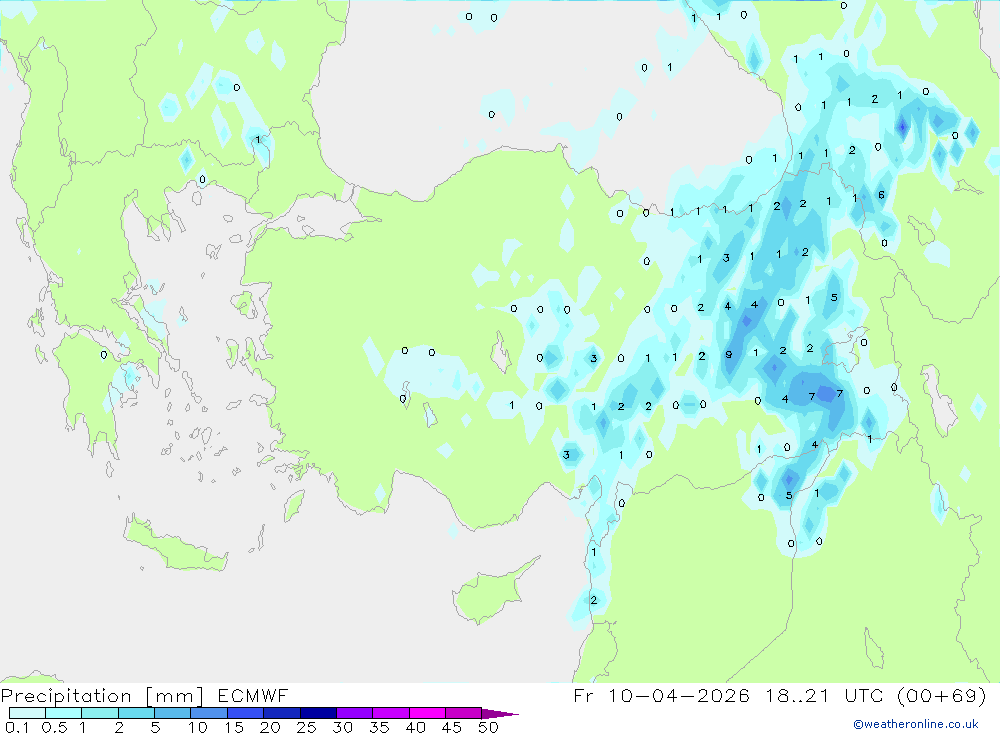
Task: Select the legend swatch between 0.5 and 1
Action: [64, 713]
